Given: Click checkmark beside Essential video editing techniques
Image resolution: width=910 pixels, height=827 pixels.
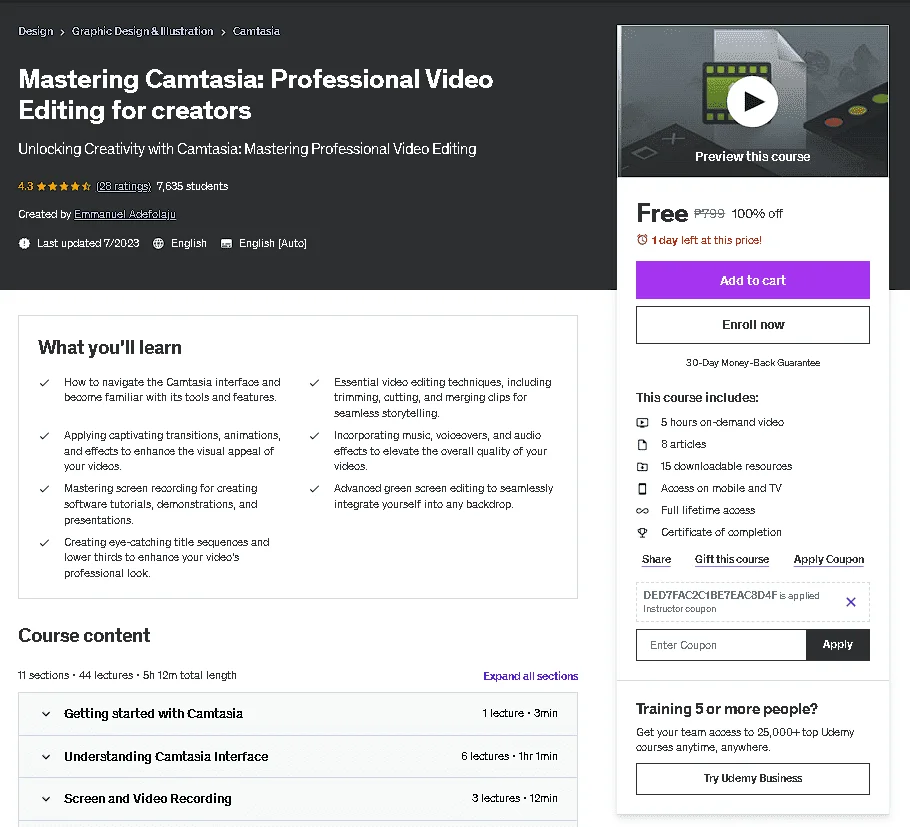Looking at the screenshot, I should point(314,382).
